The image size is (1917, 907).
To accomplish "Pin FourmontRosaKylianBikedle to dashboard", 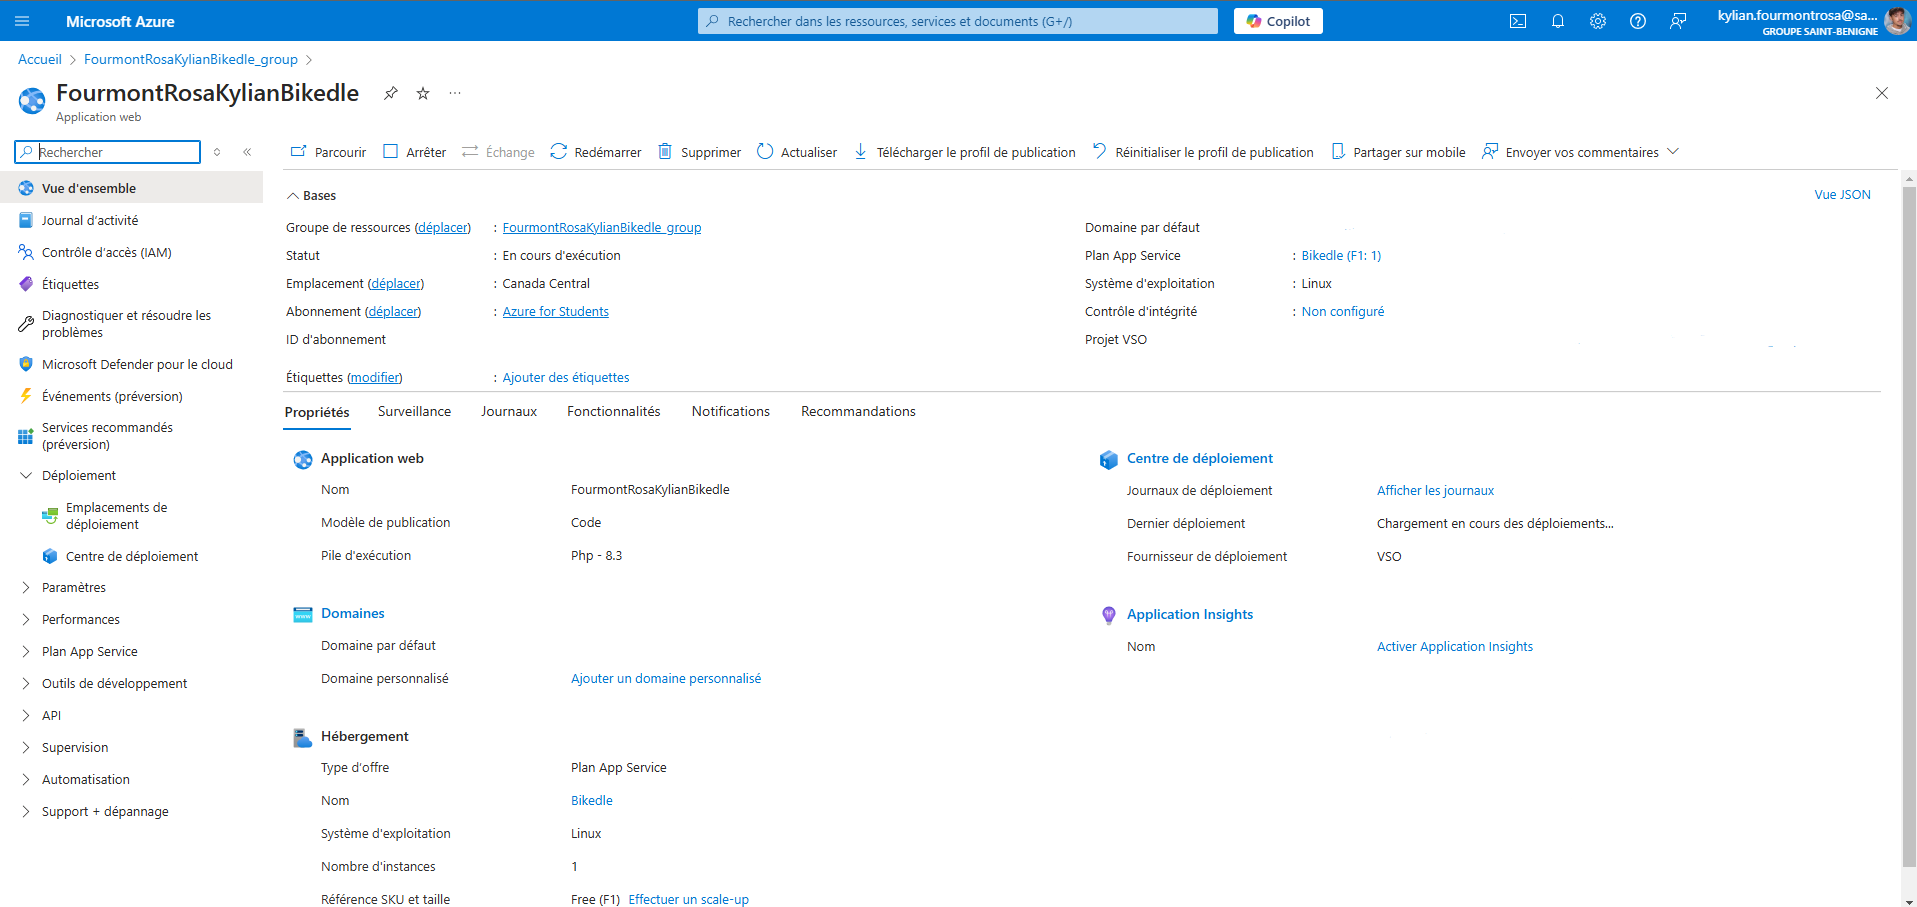I will click(391, 93).
